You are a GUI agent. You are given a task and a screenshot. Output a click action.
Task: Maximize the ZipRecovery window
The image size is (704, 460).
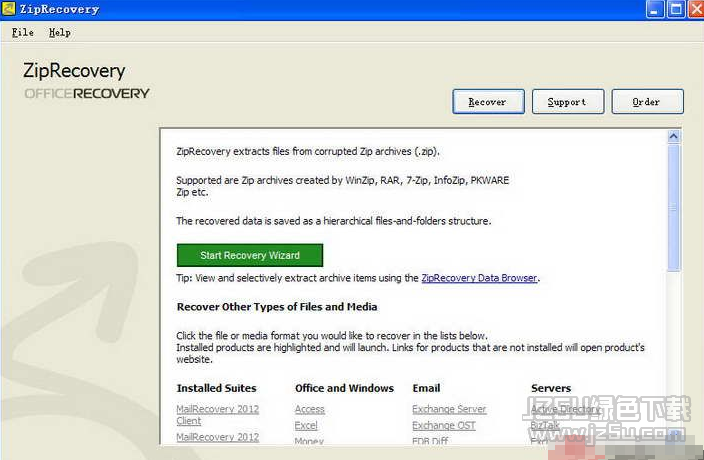676,9
